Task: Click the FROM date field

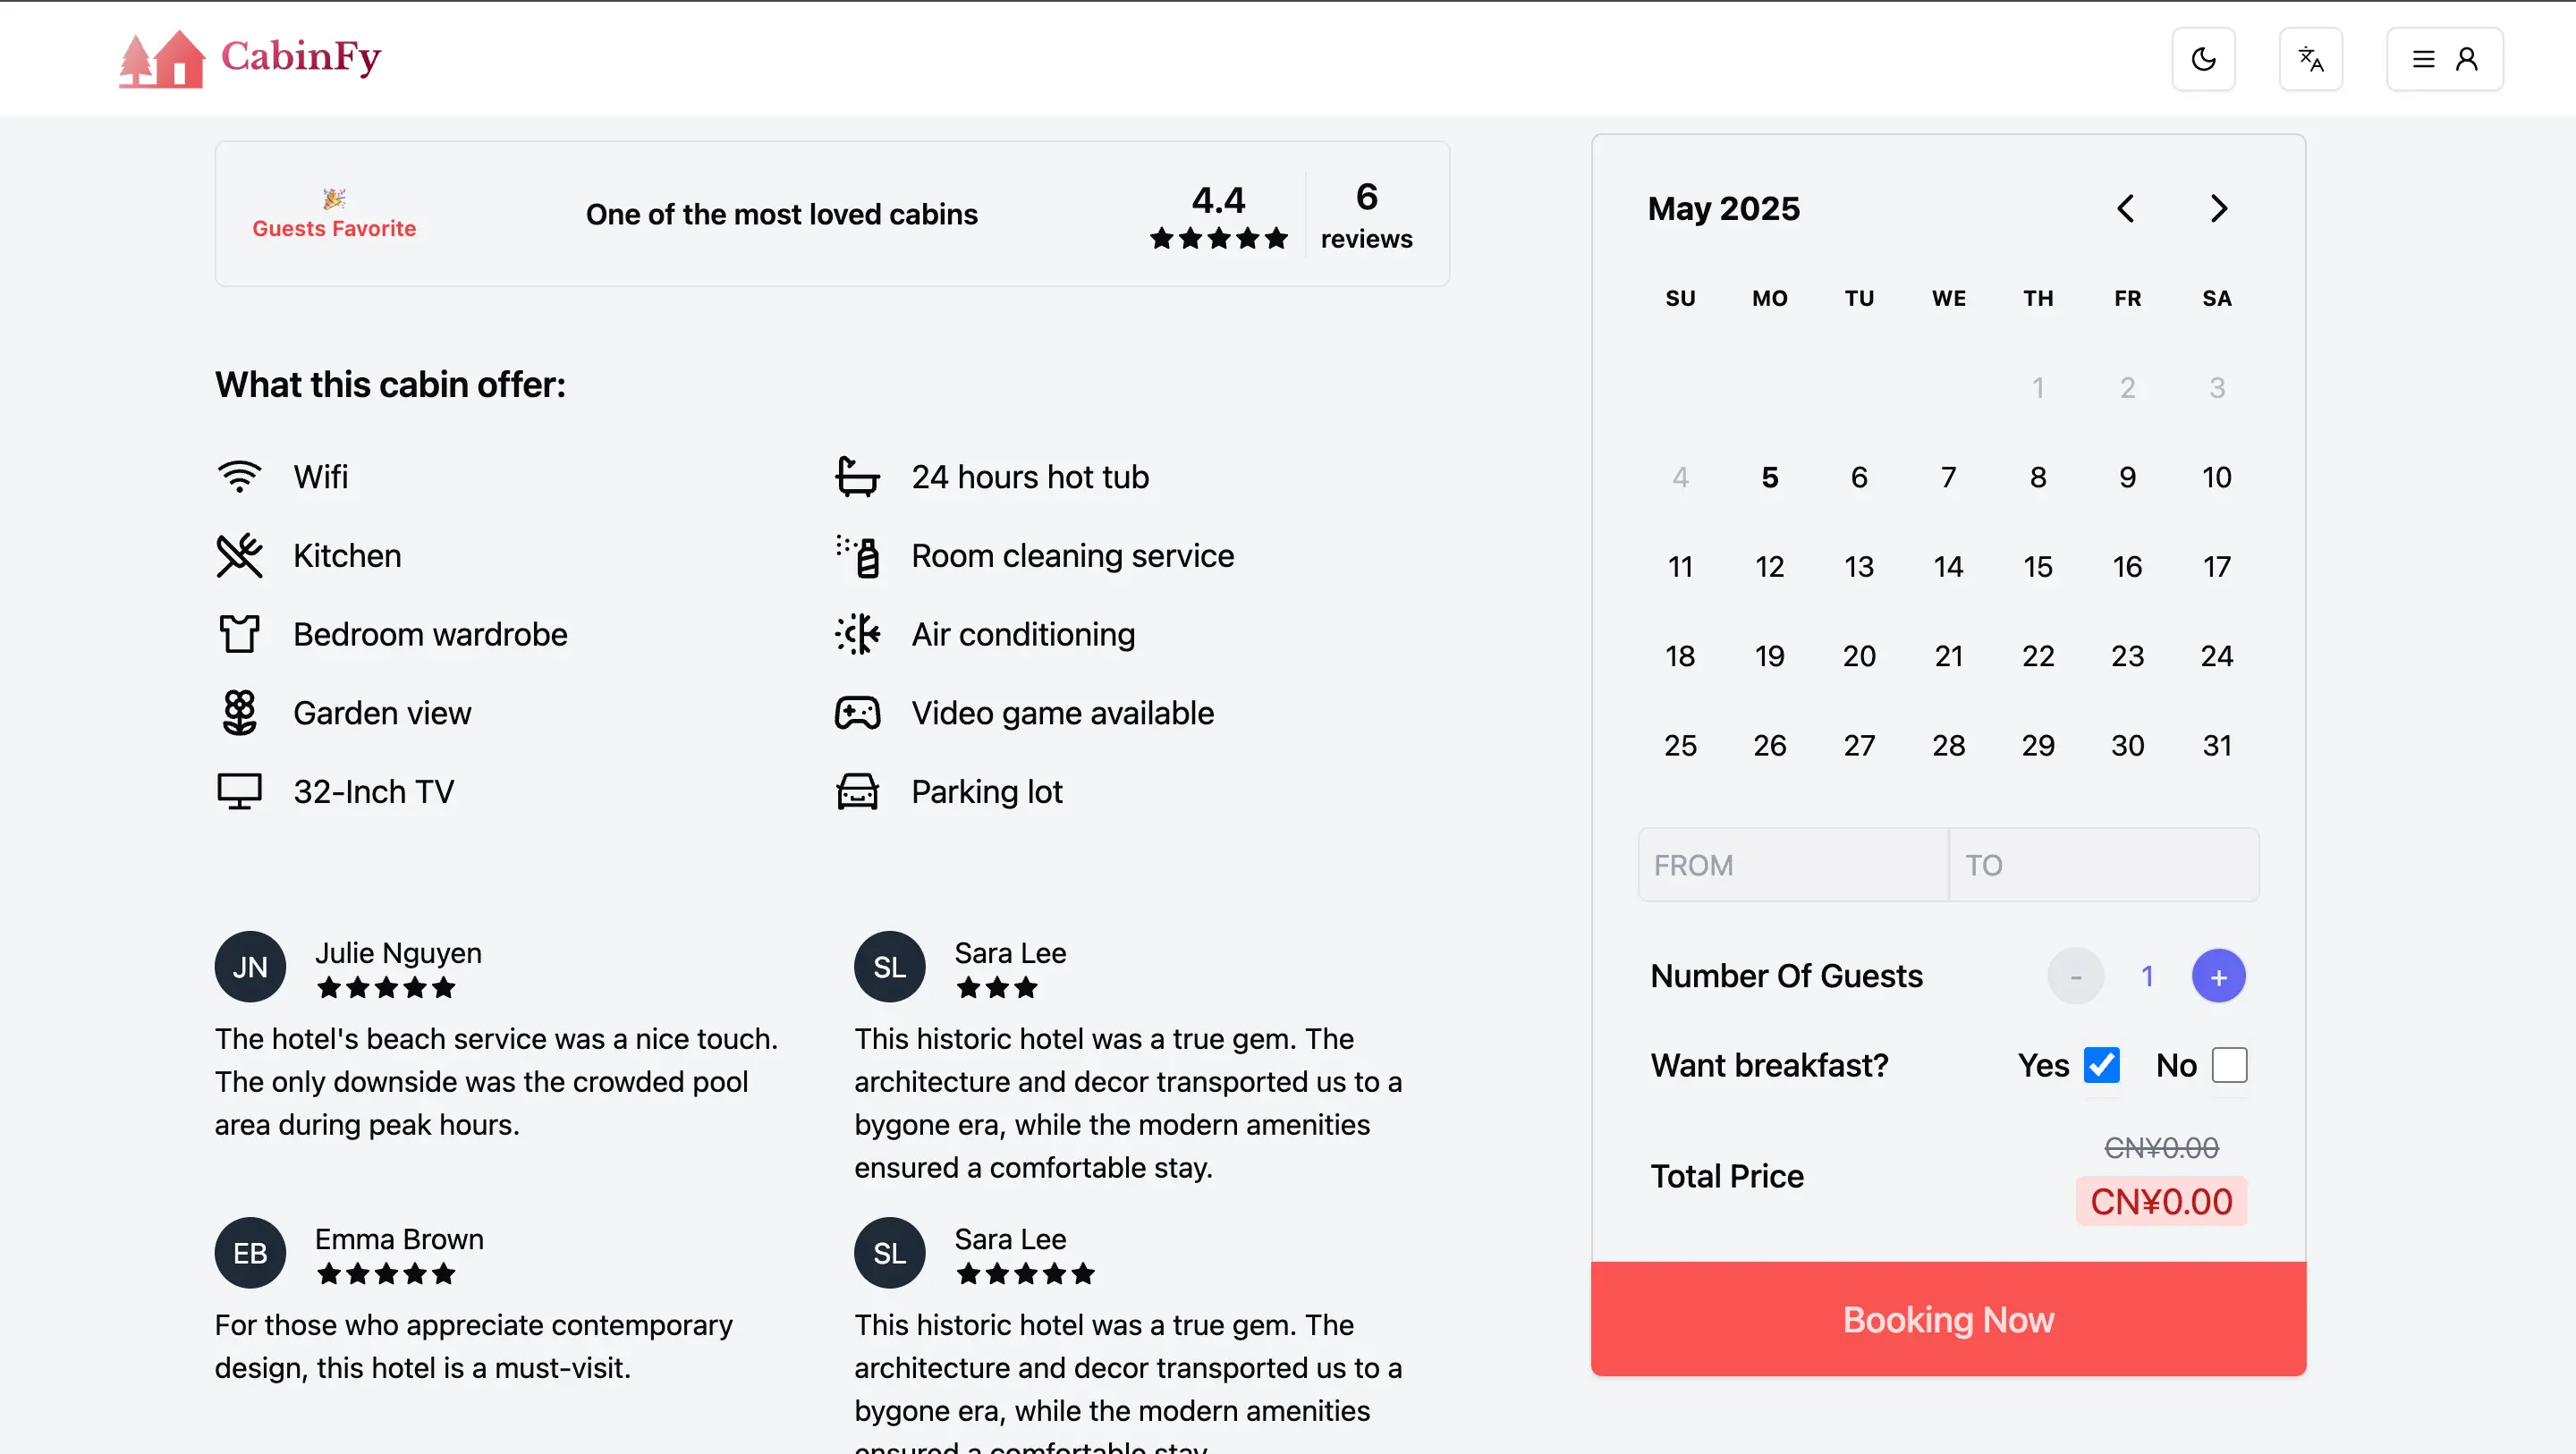Action: (1793, 865)
